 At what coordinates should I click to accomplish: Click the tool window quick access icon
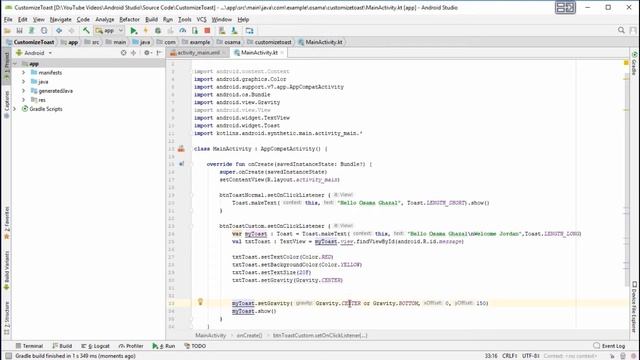coord(8,356)
